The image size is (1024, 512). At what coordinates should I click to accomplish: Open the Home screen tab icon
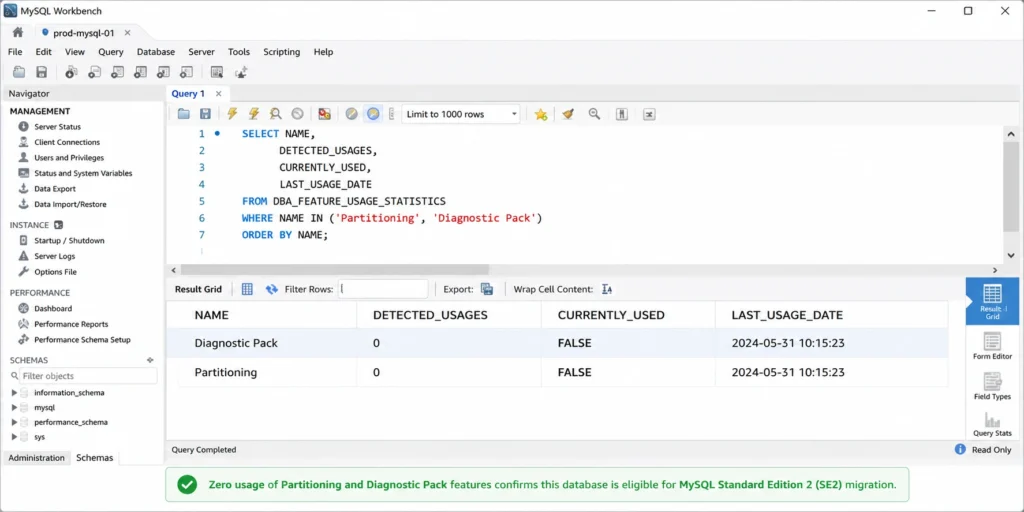[18, 32]
